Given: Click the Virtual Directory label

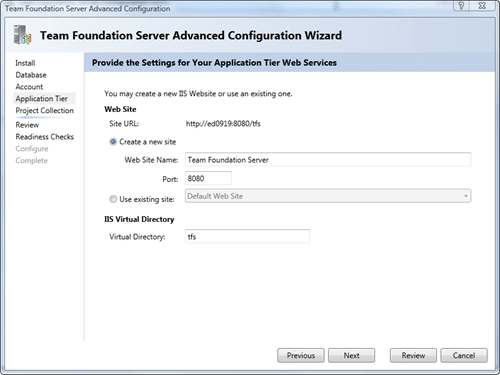Looking at the screenshot, I should (137, 237).
